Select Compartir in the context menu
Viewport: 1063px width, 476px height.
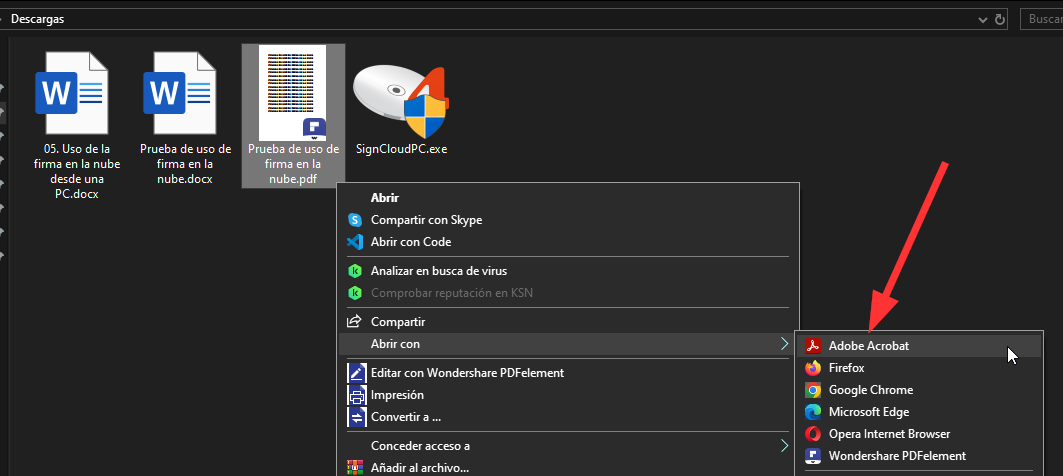point(398,322)
